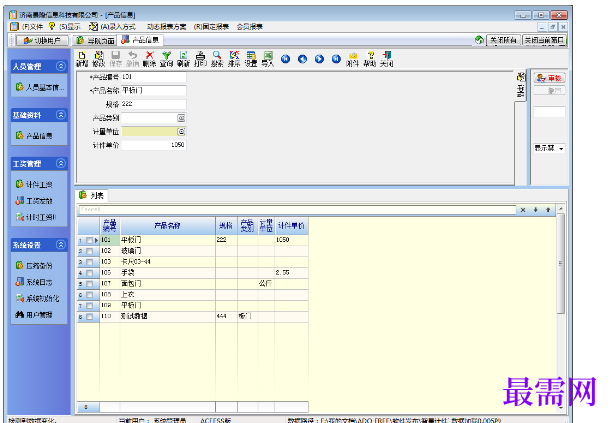
Task: Check the checkbox for row 101 平板门
Action: tap(90, 240)
